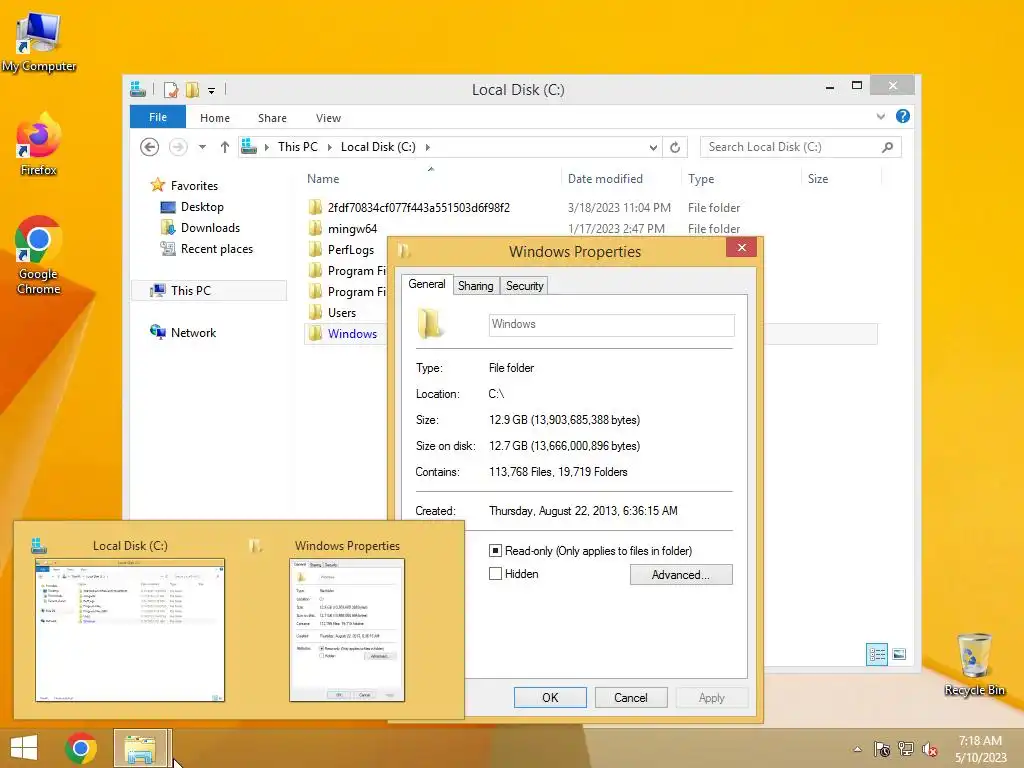Click the search magnifier icon
Image resolution: width=1024 pixels, height=768 pixels.
tap(887, 147)
